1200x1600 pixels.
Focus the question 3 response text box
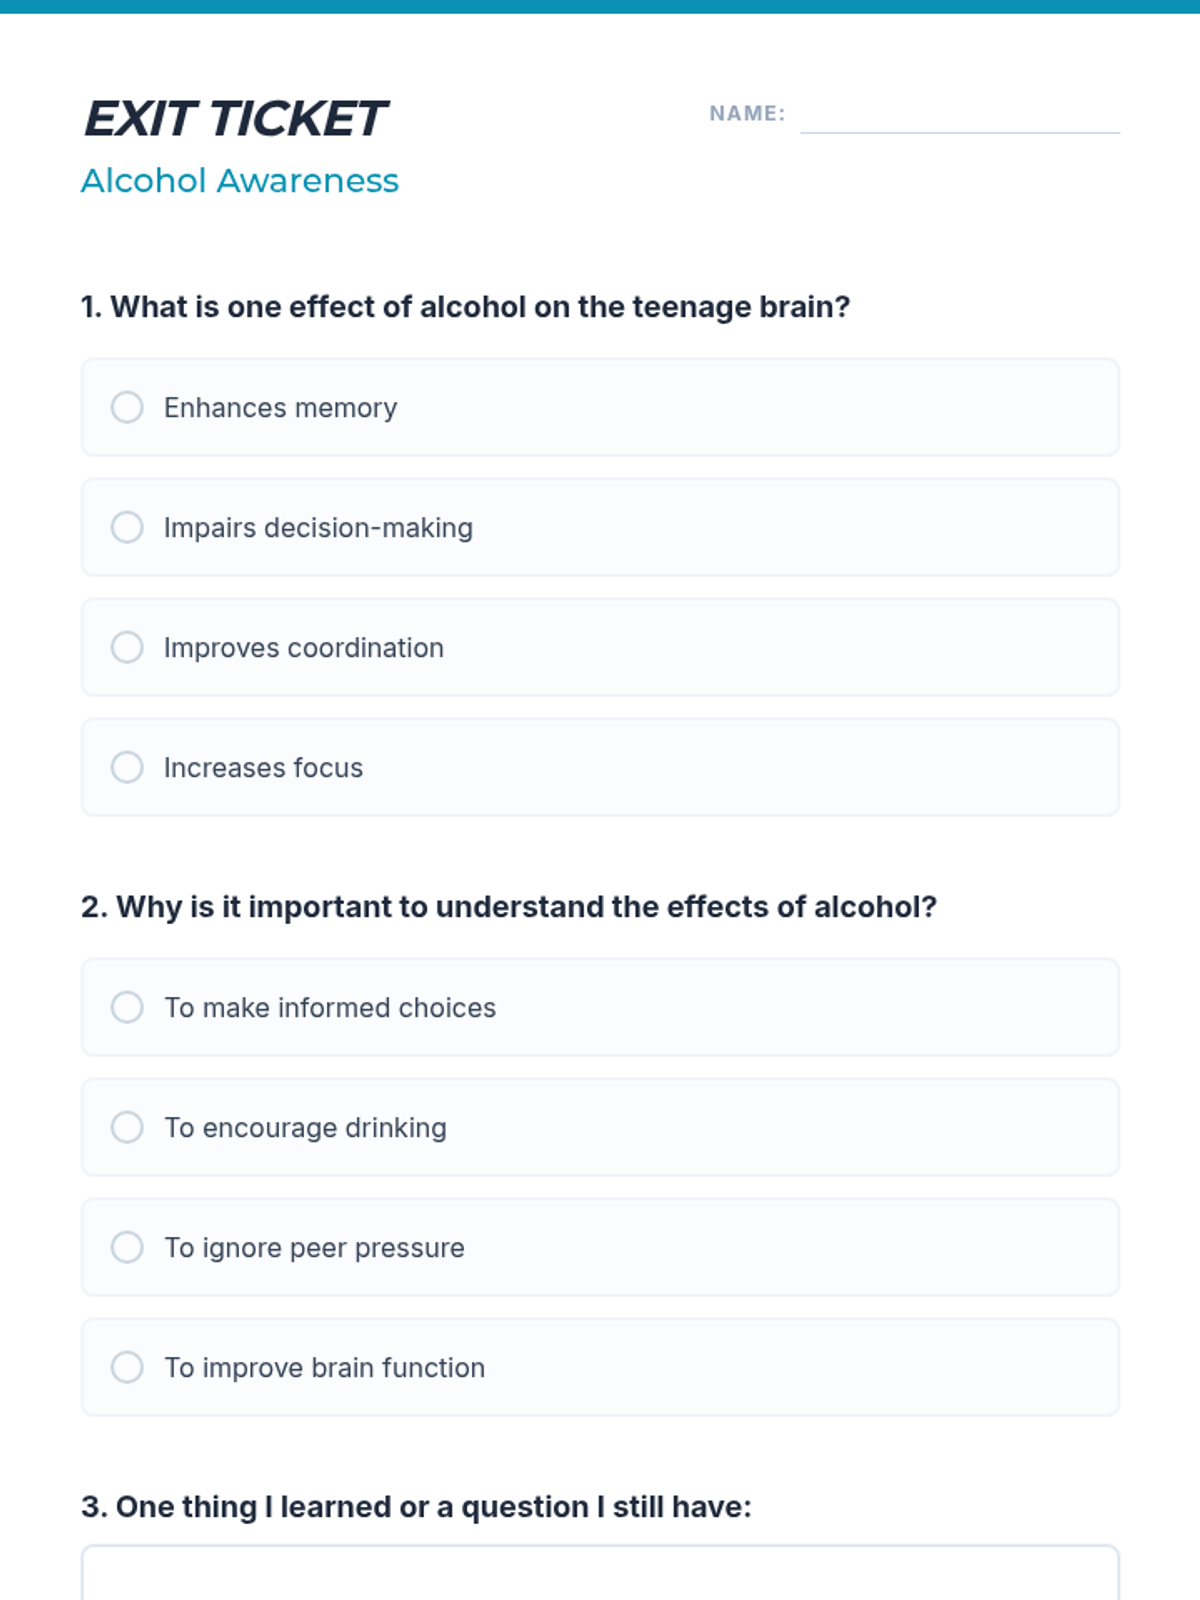(600, 1575)
